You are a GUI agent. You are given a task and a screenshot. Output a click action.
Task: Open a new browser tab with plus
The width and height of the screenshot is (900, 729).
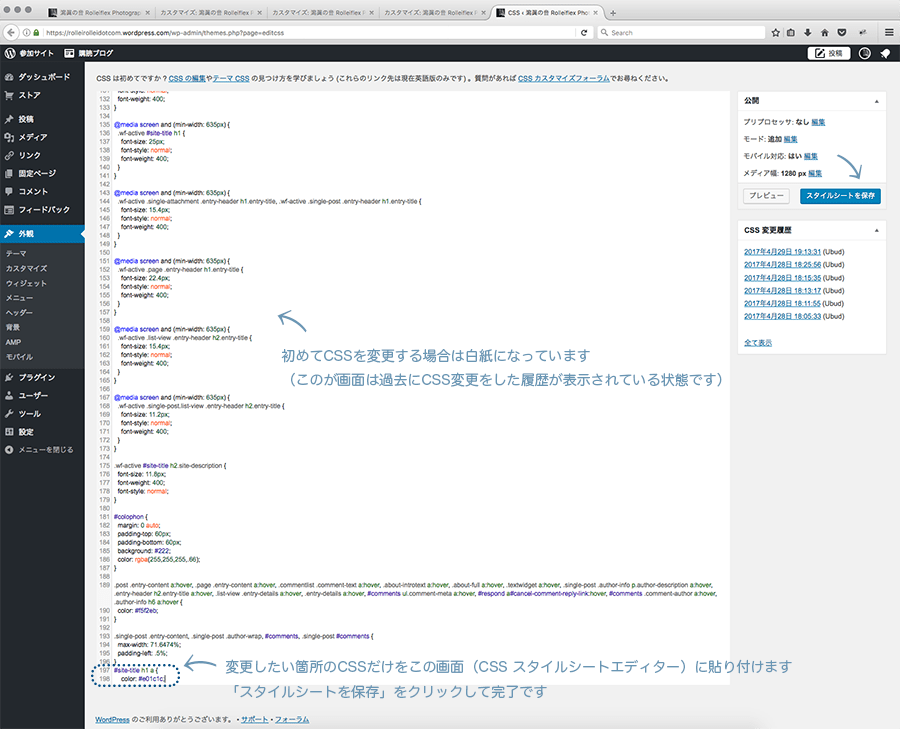click(613, 12)
